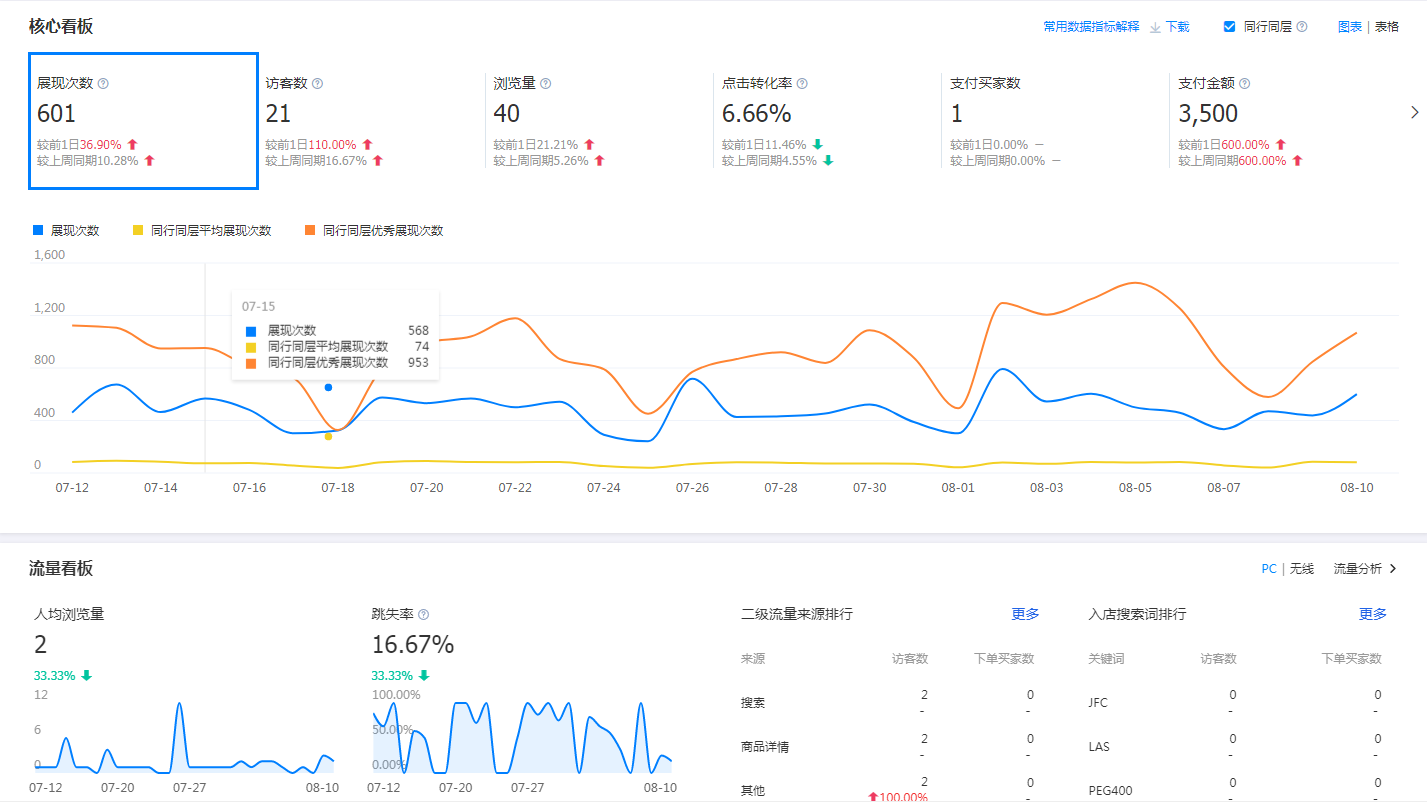
Task: Hide the 同行同层优秀展现次数 orange legend series
Action: (373, 230)
